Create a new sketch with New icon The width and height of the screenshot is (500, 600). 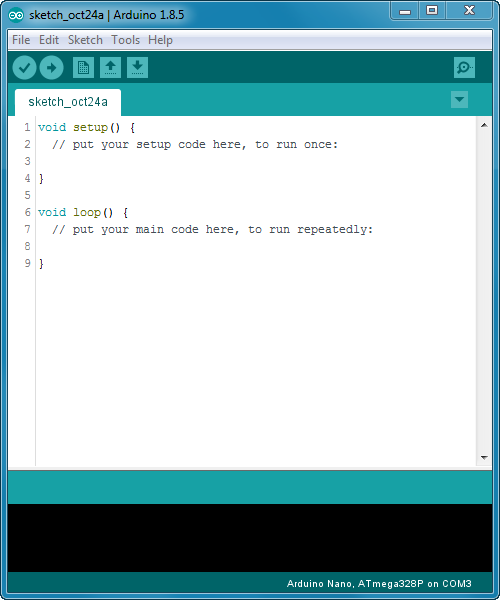[x=83, y=68]
